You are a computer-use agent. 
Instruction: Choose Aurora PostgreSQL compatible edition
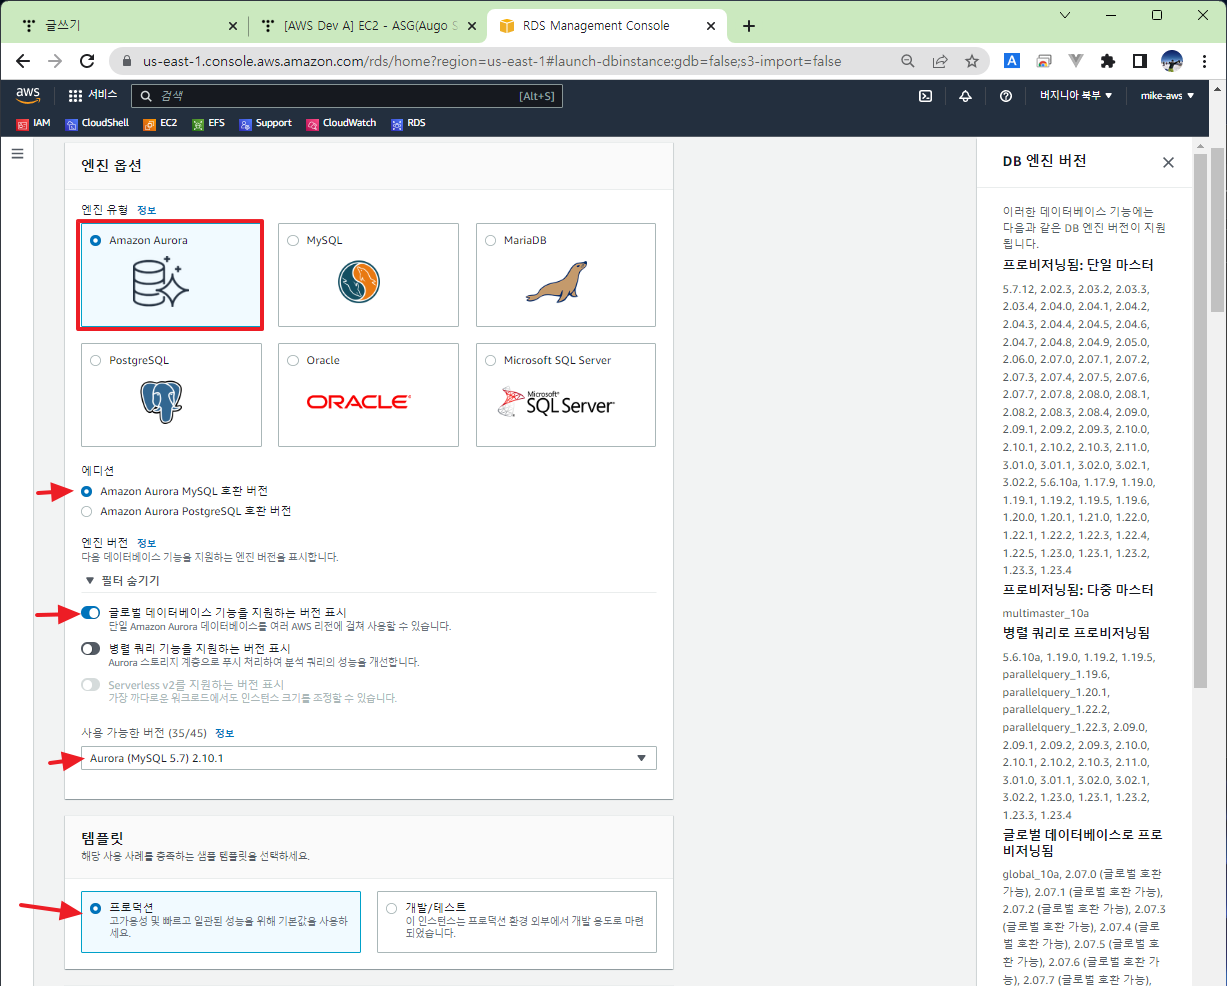[x=87, y=511]
